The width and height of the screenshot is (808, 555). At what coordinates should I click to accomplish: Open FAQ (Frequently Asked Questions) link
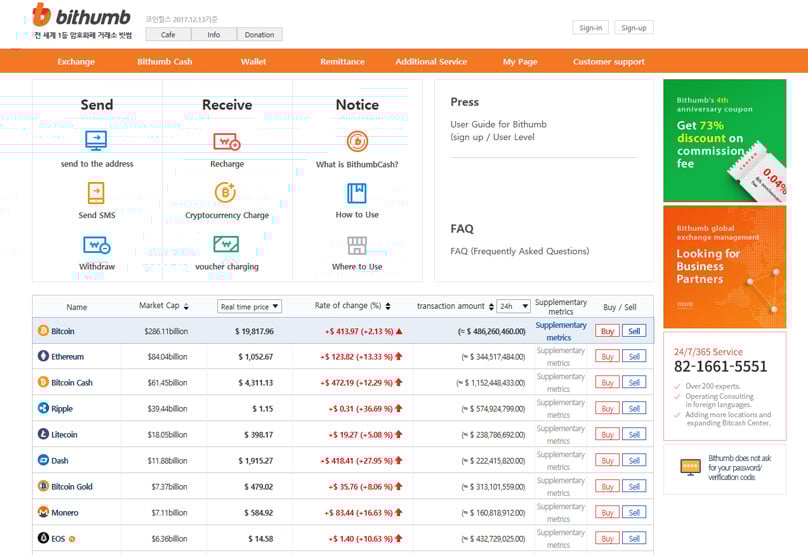[x=519, y=251]
